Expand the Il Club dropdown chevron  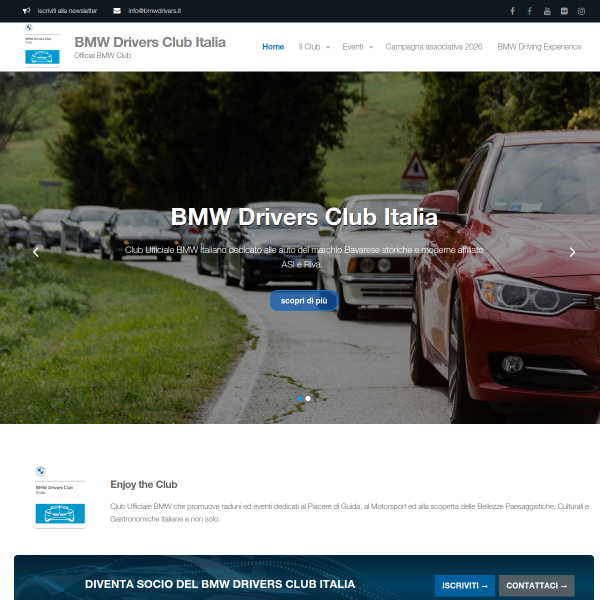(x=328, y=47)
